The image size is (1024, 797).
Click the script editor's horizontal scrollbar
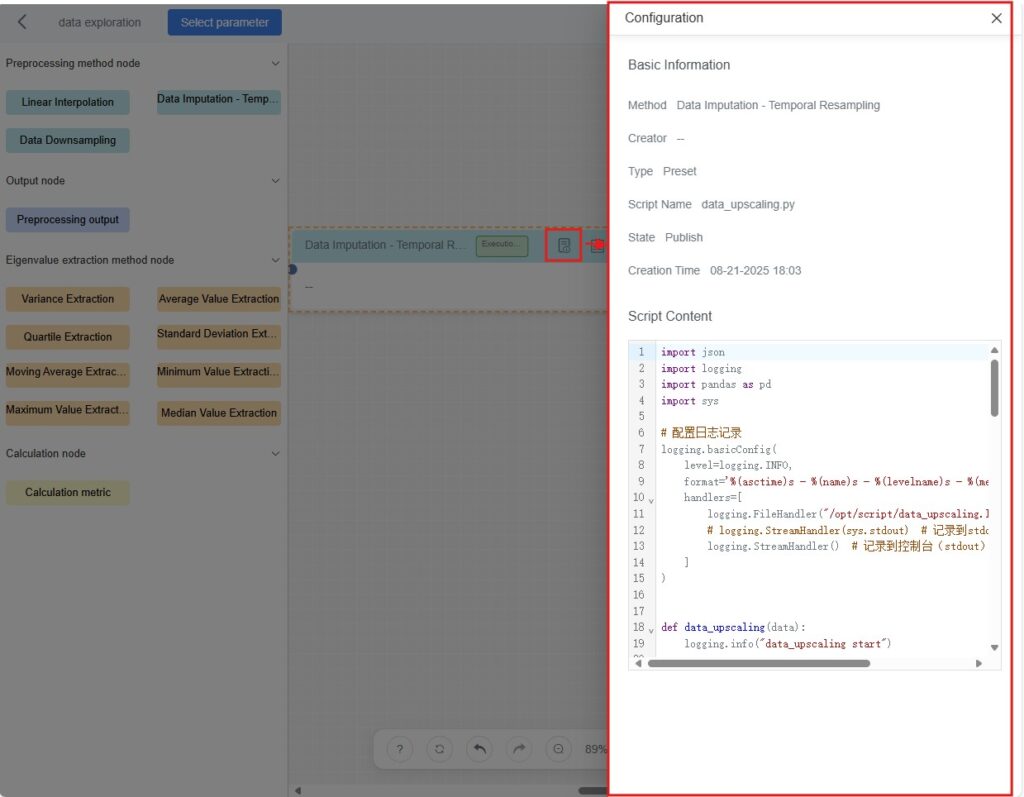coord(758,663)
